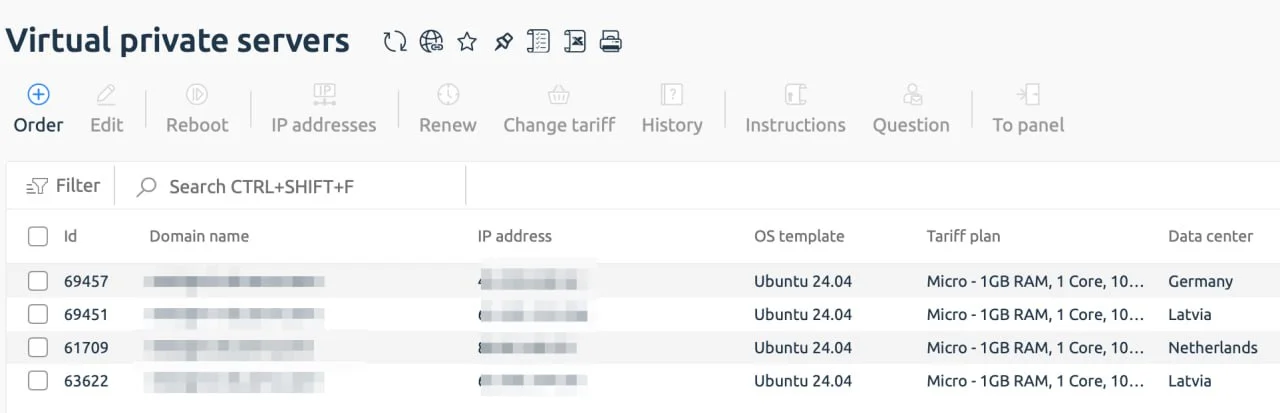Click the globe link icon in header
Screen dimensions: 1280x413
tap(431, 41)
